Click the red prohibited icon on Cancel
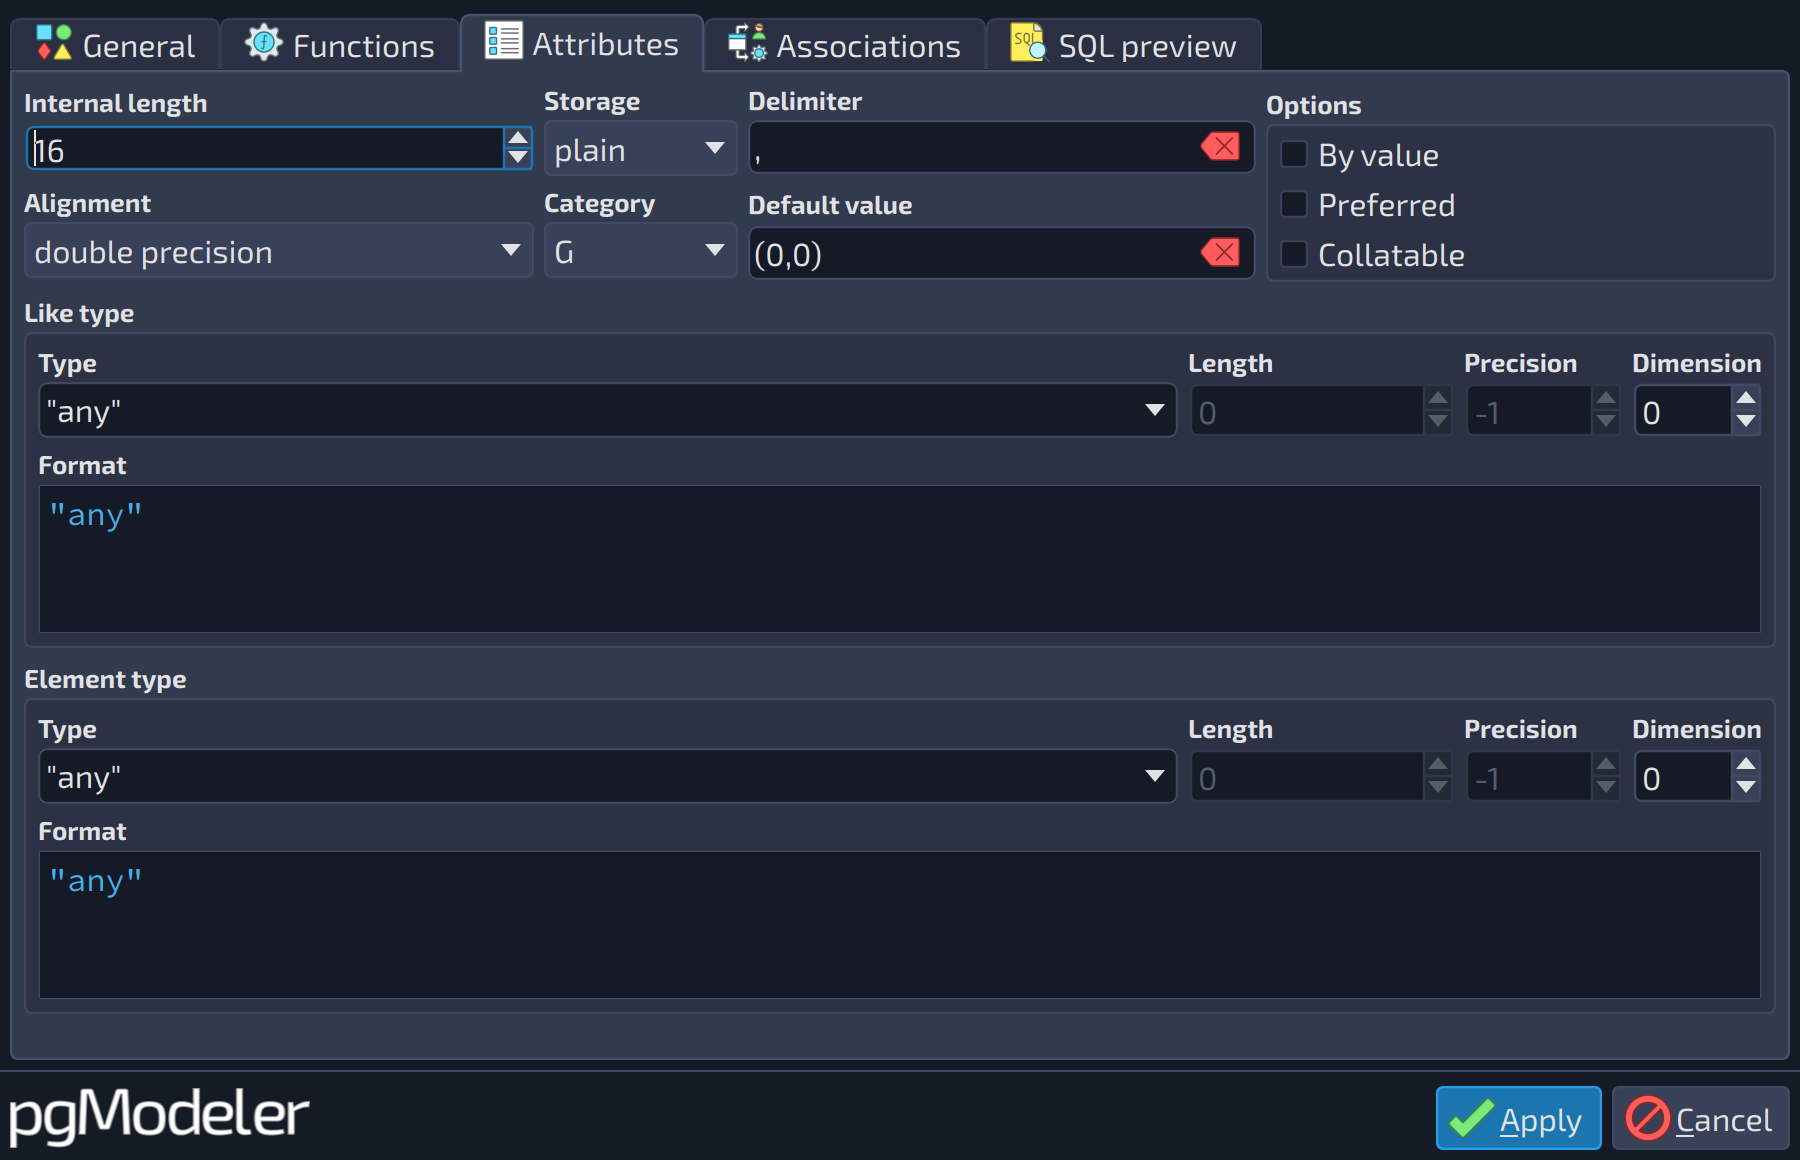The width and height of the screenshot is (1800, 1160). click(x=1647, y=1119)
